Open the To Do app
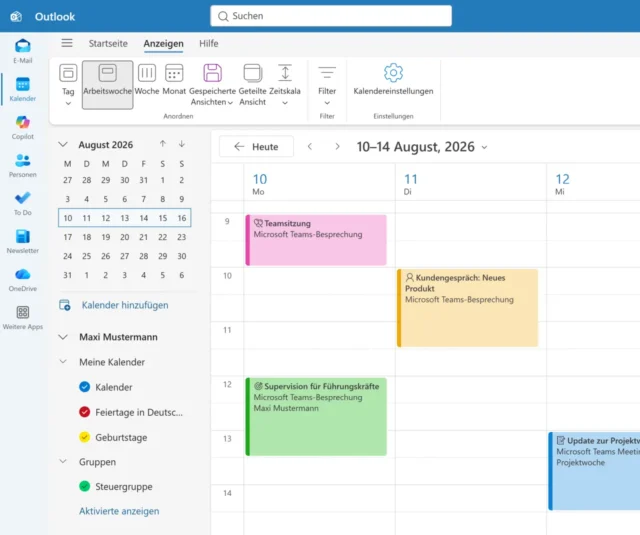Screen dimensions: 640x535 pos(22,203)
